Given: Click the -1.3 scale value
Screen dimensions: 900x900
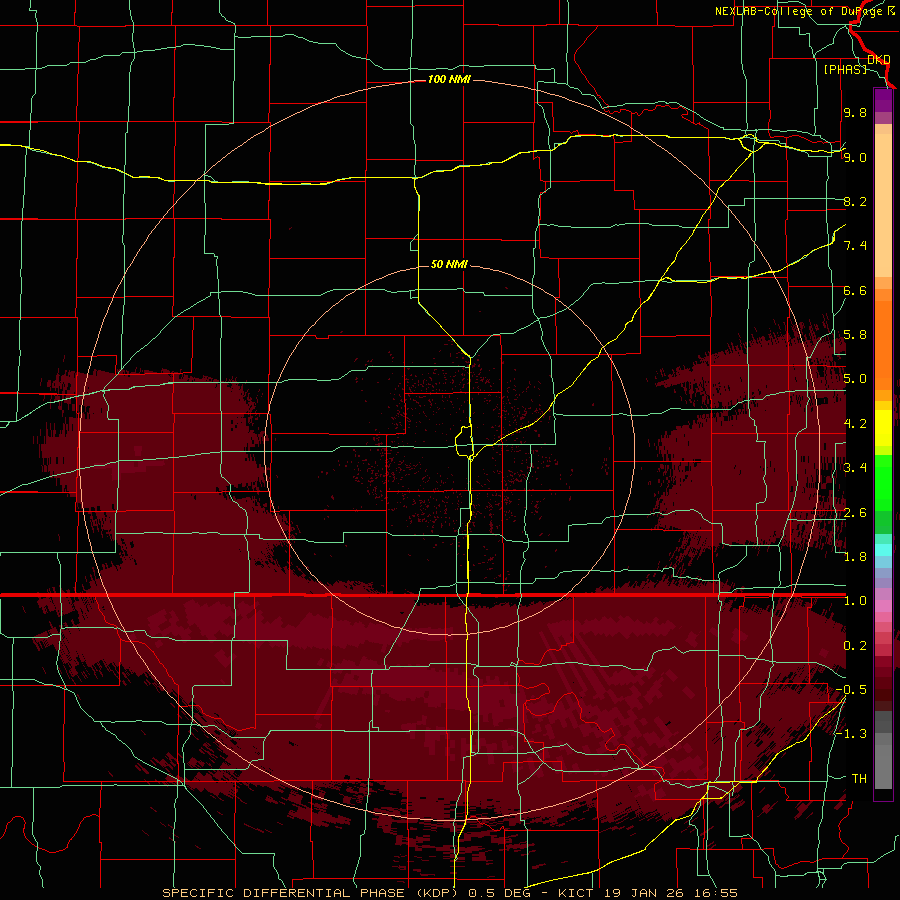Looking at the screenshot, I should click(851, 734).
